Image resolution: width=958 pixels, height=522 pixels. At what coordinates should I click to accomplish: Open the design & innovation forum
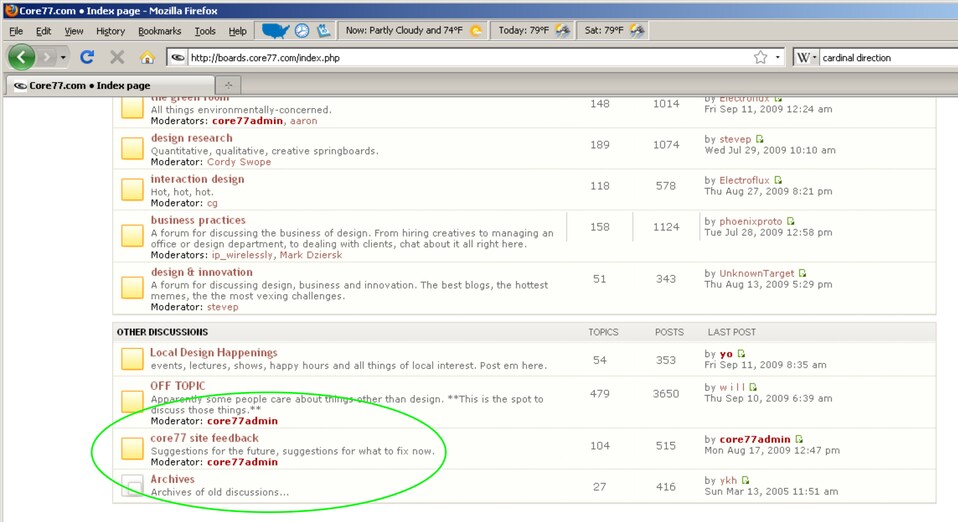(x=202, y=272)
